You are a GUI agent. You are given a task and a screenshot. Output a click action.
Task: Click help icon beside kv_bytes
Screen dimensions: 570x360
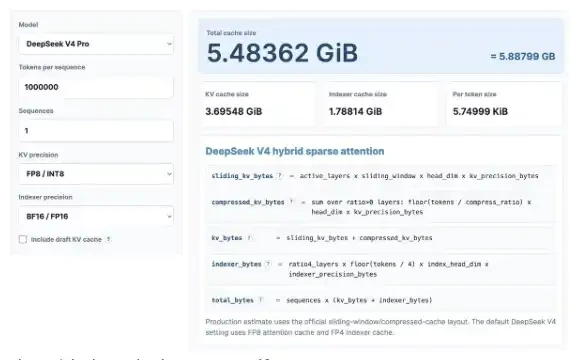tap(249, 238)
